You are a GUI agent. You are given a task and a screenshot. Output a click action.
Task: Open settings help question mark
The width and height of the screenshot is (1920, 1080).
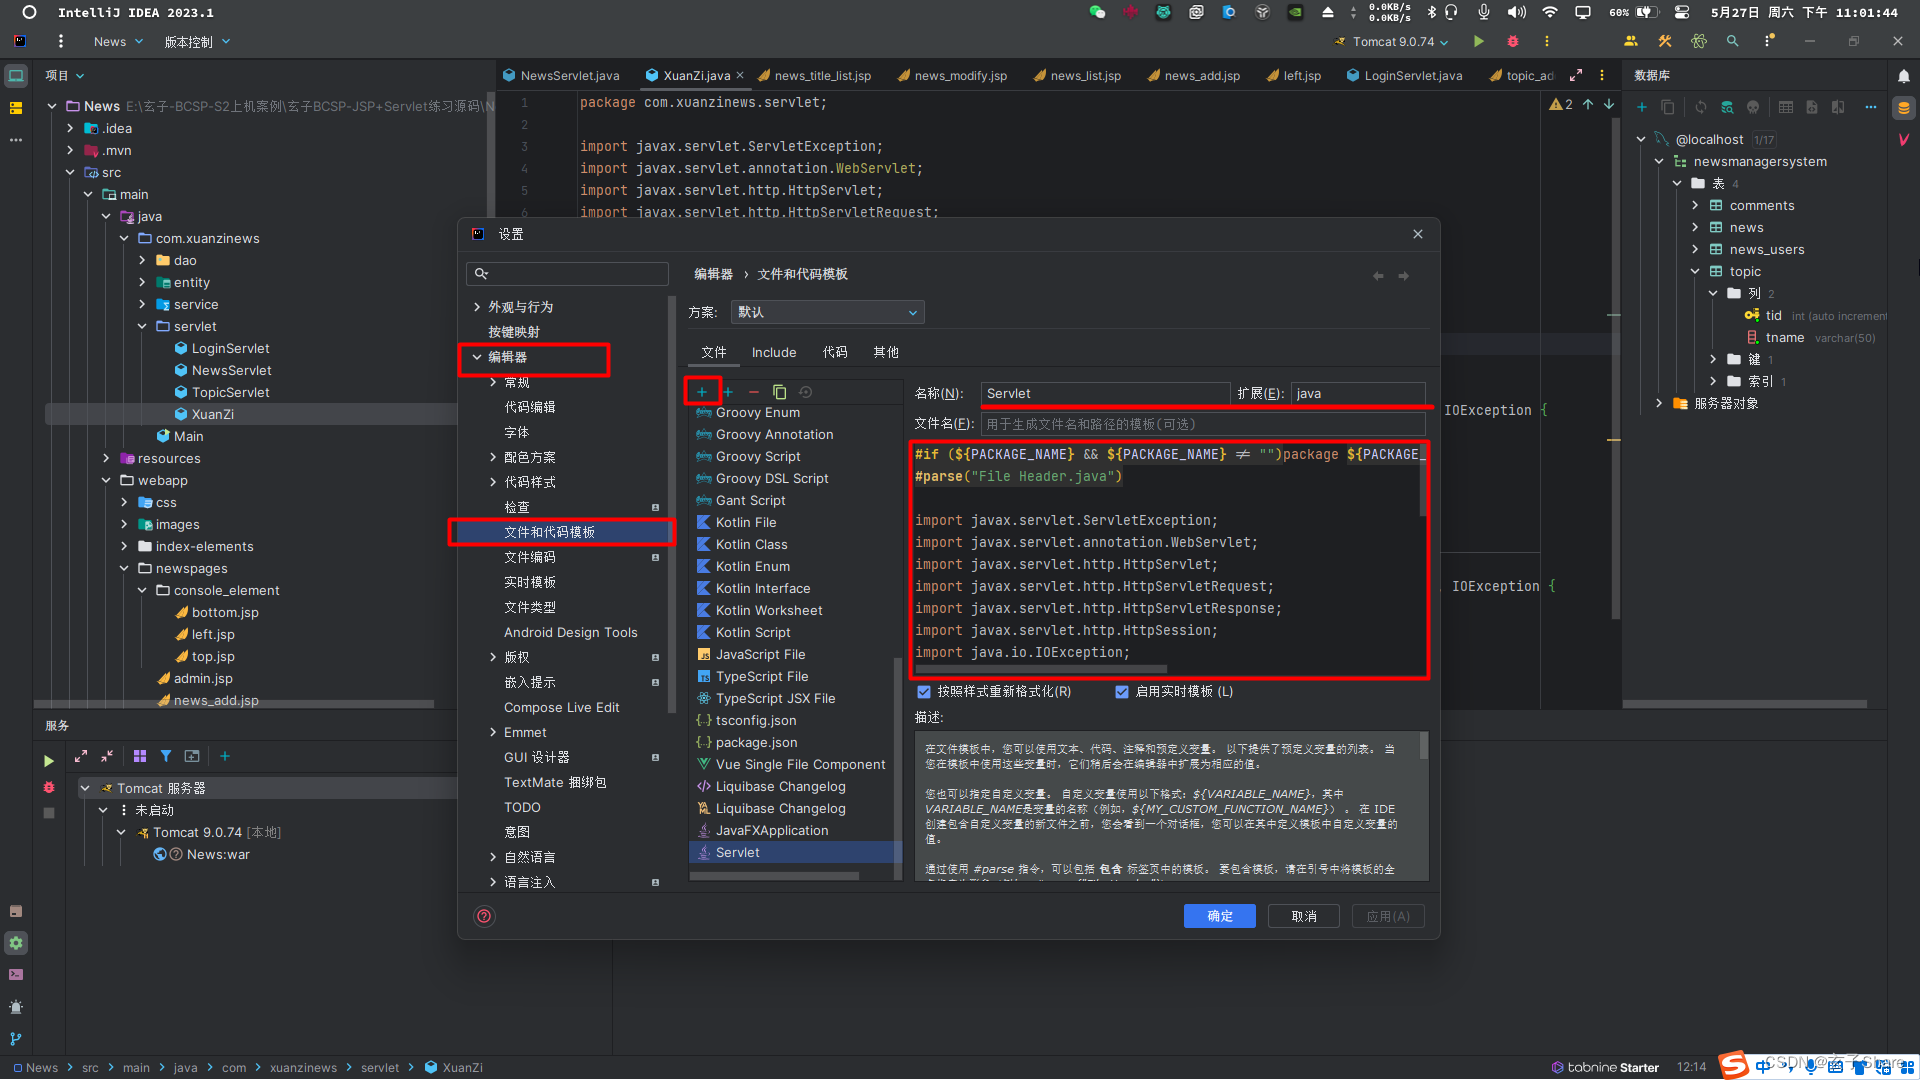tap(484, 916)
